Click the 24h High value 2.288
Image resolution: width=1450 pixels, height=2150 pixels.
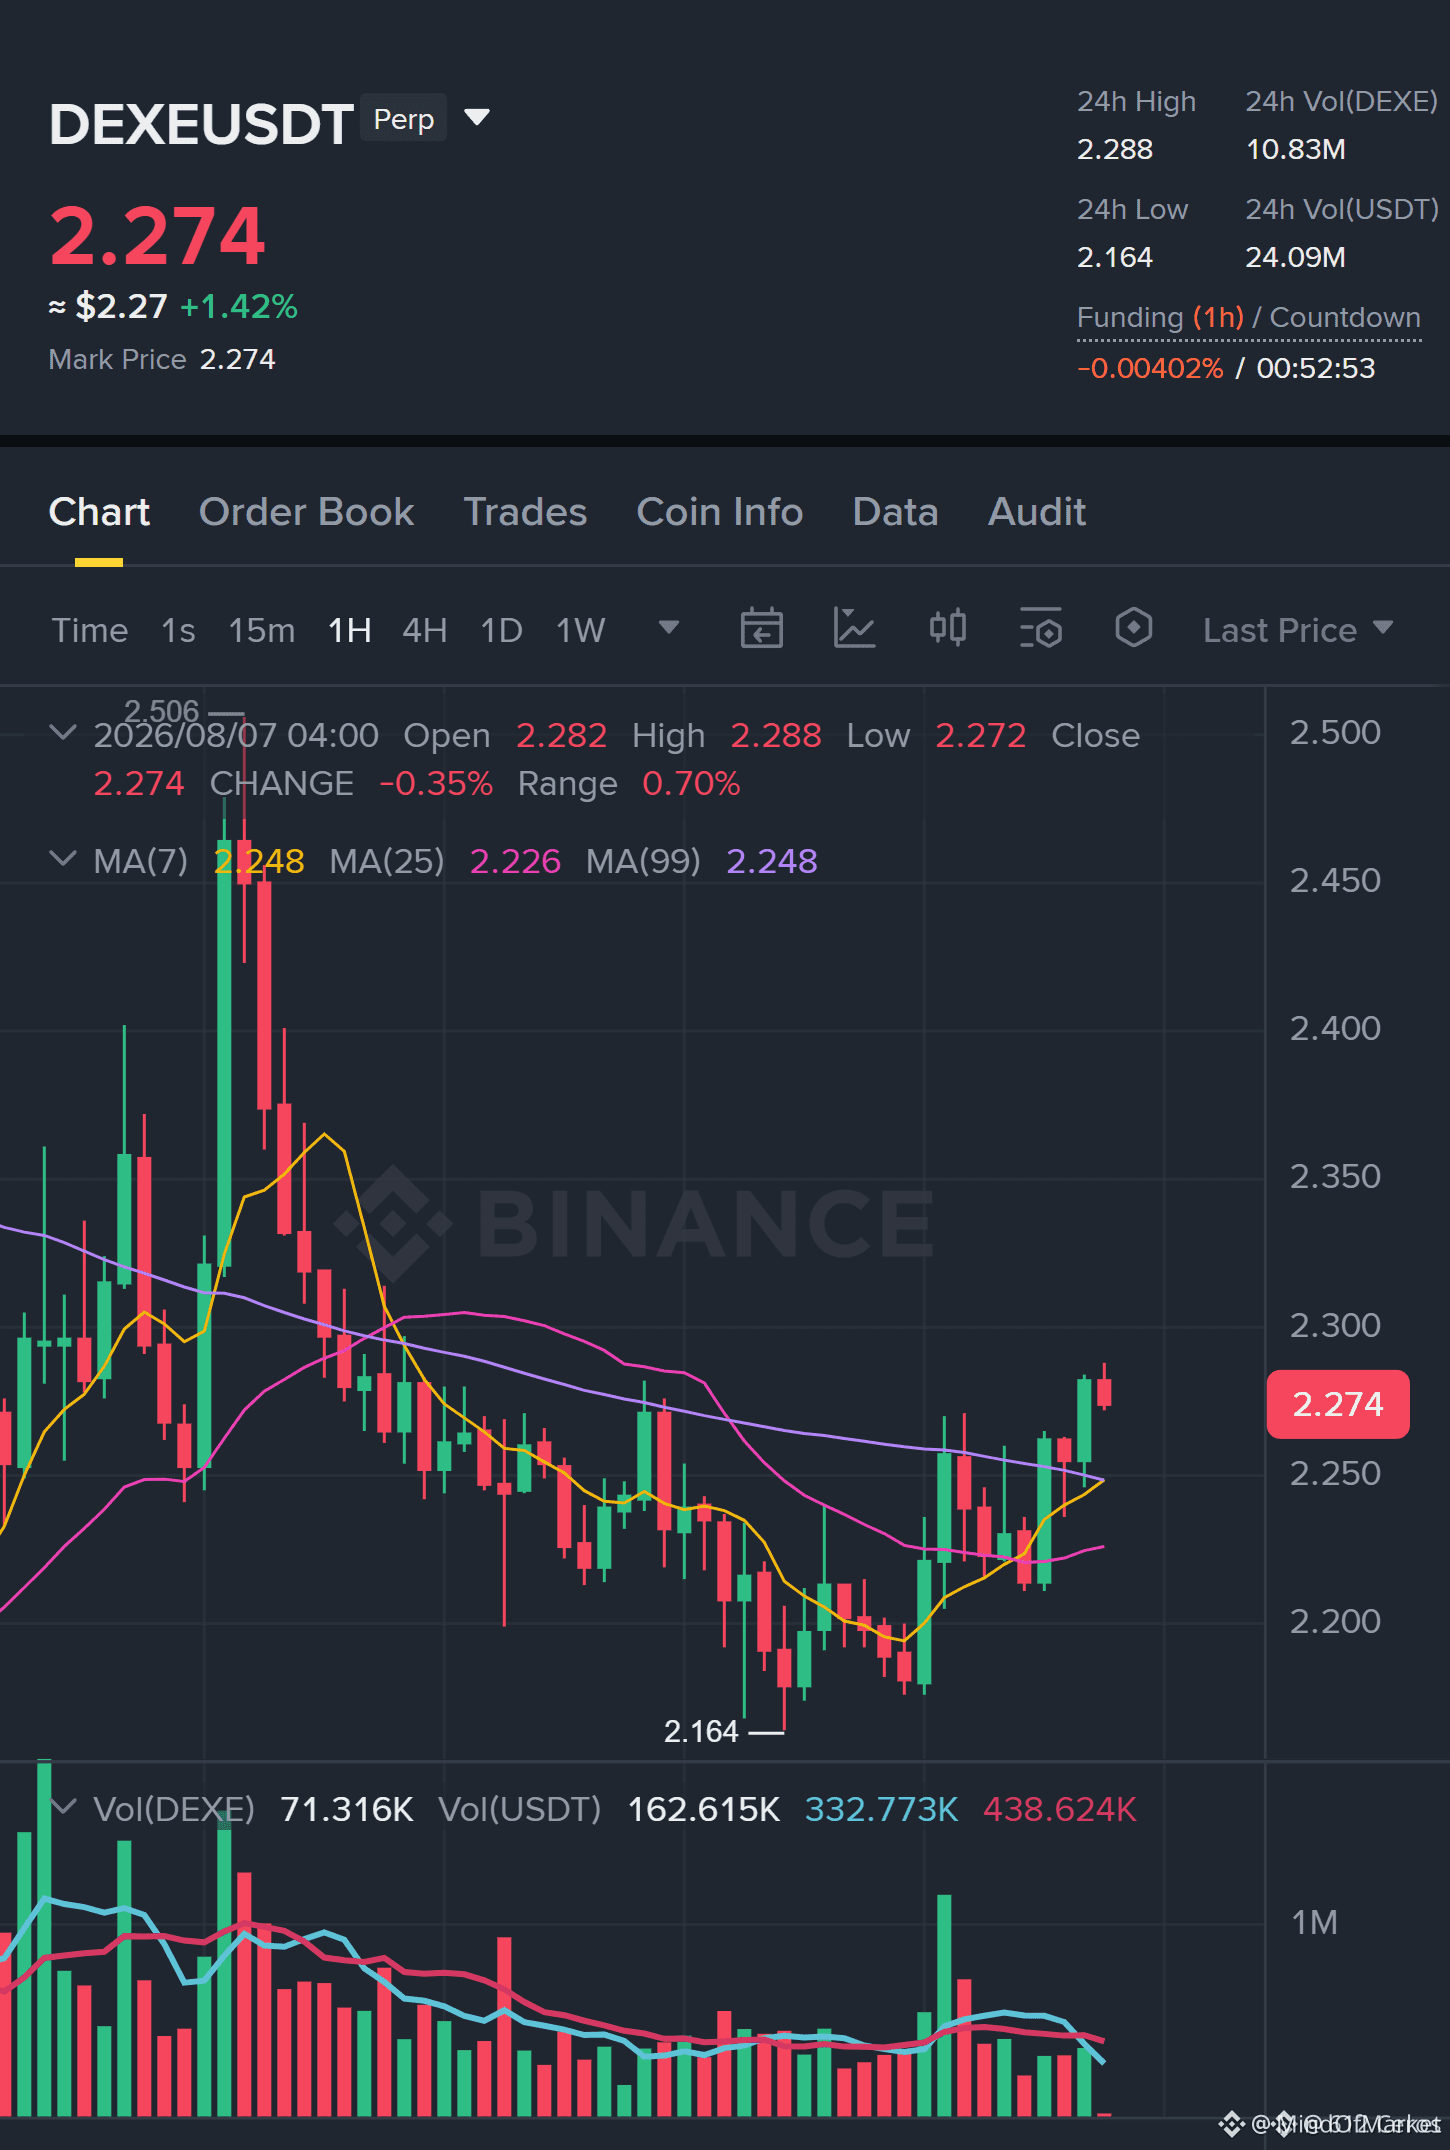1115,149
